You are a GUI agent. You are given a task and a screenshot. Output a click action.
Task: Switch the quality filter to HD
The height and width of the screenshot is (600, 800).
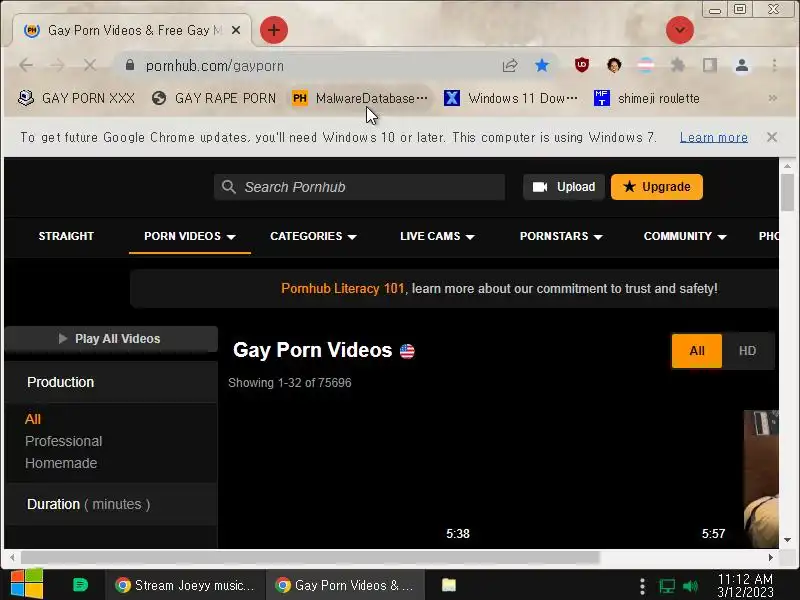tap(747, 351)
